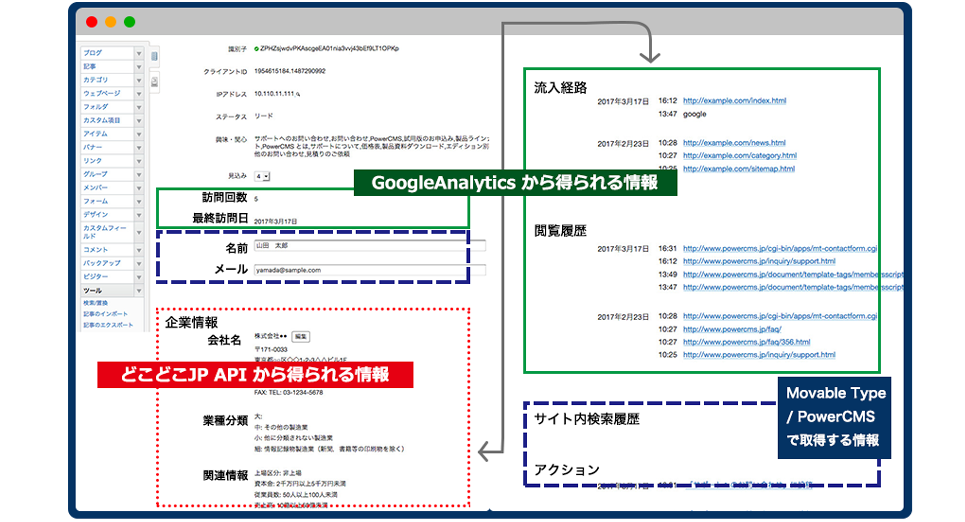The width and height of the screenshot is (965, 522).
Task: Expand the カテゴリ menu arrow
Action: pos(138,81)
